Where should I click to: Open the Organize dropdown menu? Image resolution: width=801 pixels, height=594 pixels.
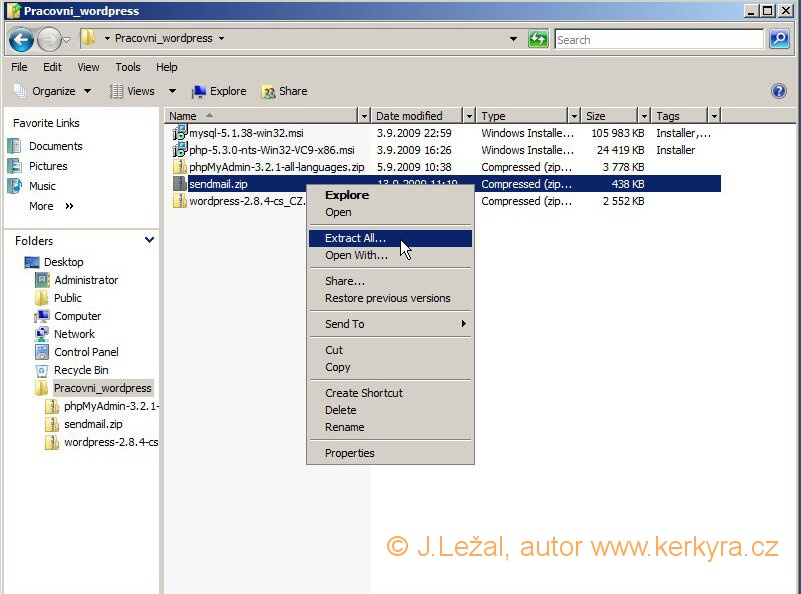click(x=52, y=91)
